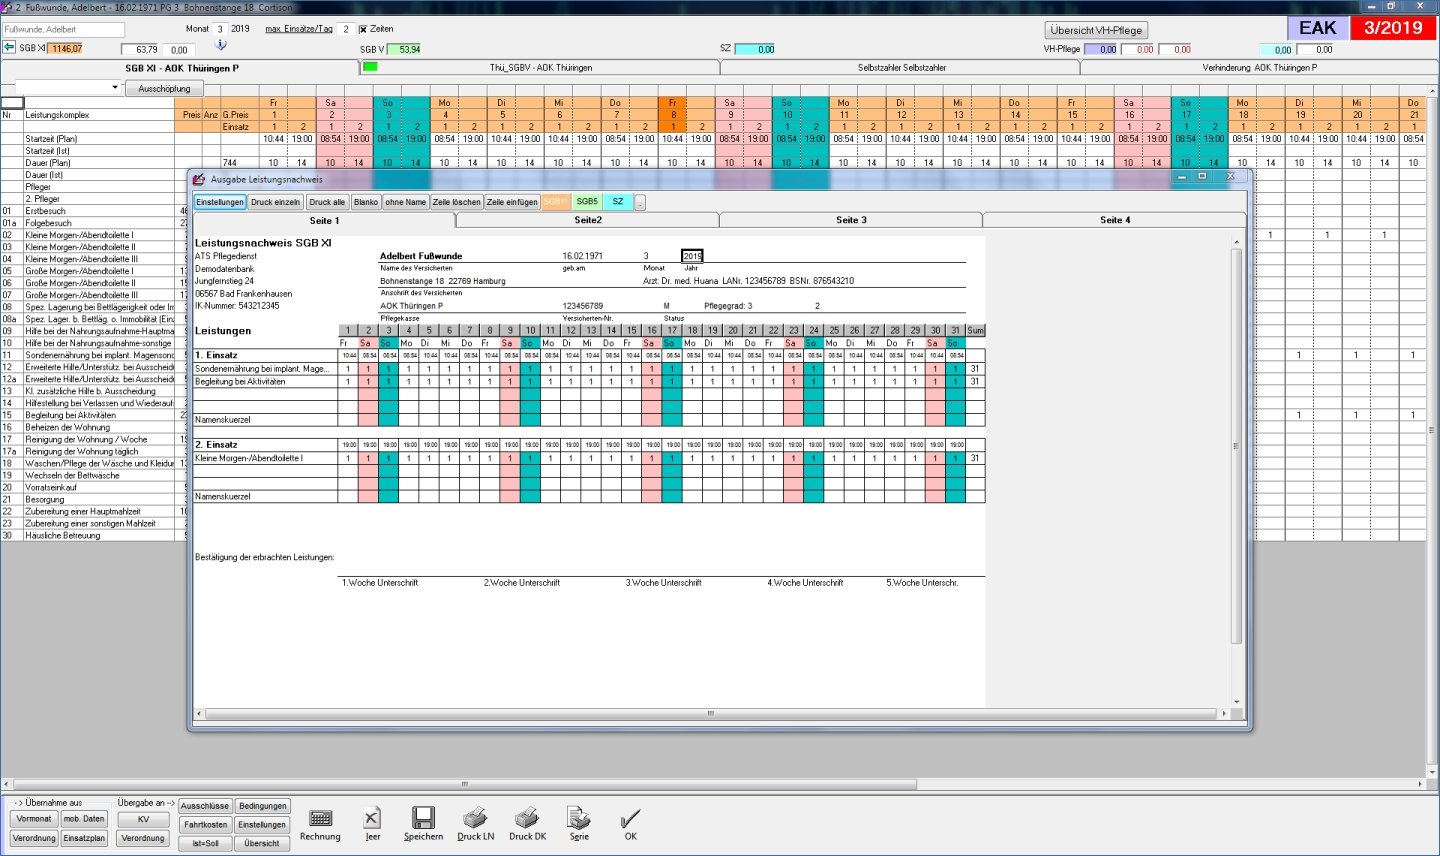Screen dimensions: 1440x856
Task: Click the back arrow next to SGB XI
Action: pos(9,48)
